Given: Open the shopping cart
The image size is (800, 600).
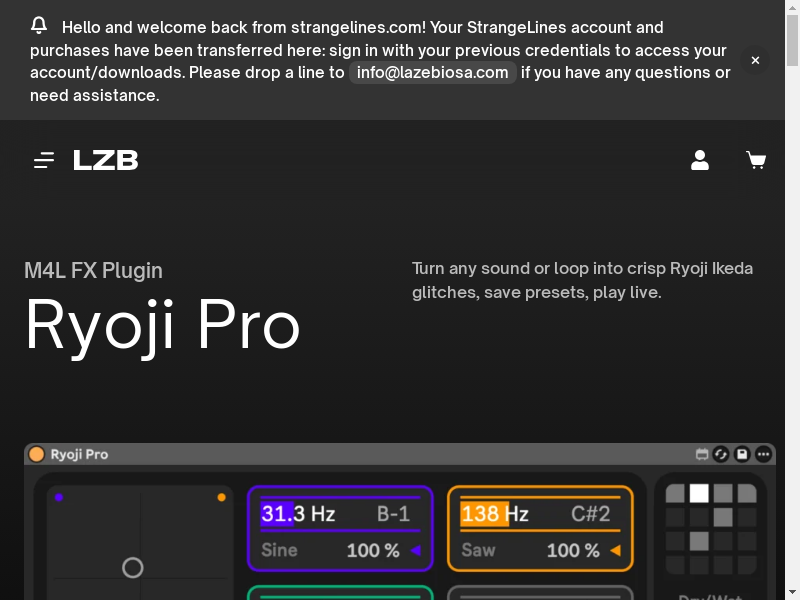Looking at the screenshot, I should coord(756,160).
